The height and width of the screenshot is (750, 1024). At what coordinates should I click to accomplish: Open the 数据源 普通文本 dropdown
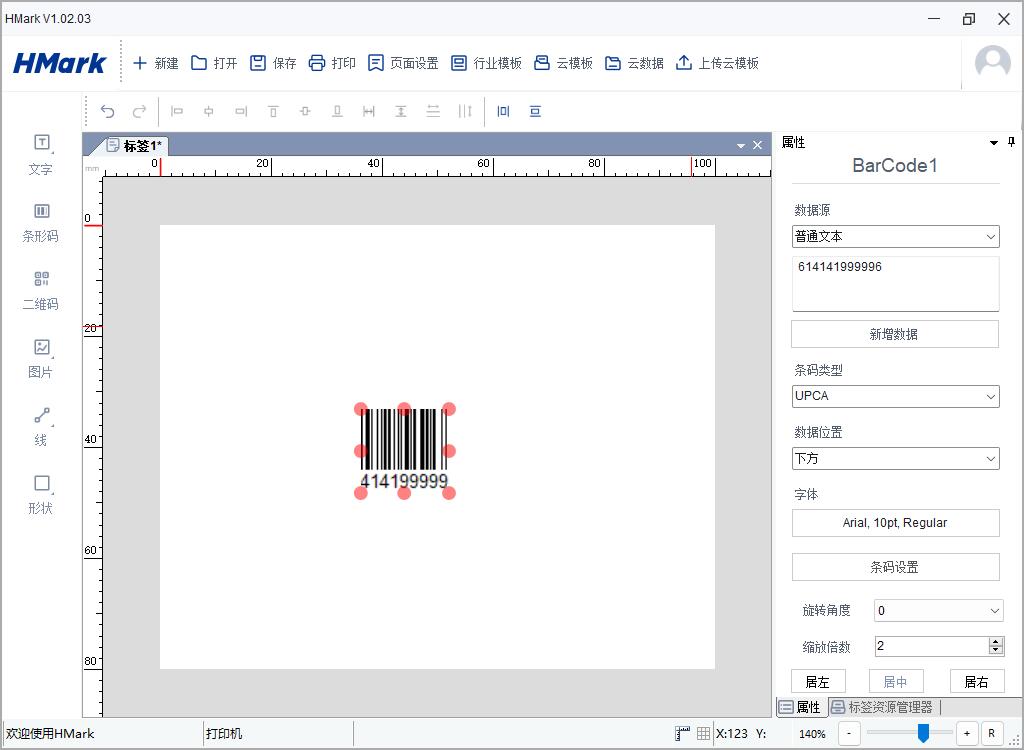895,236
